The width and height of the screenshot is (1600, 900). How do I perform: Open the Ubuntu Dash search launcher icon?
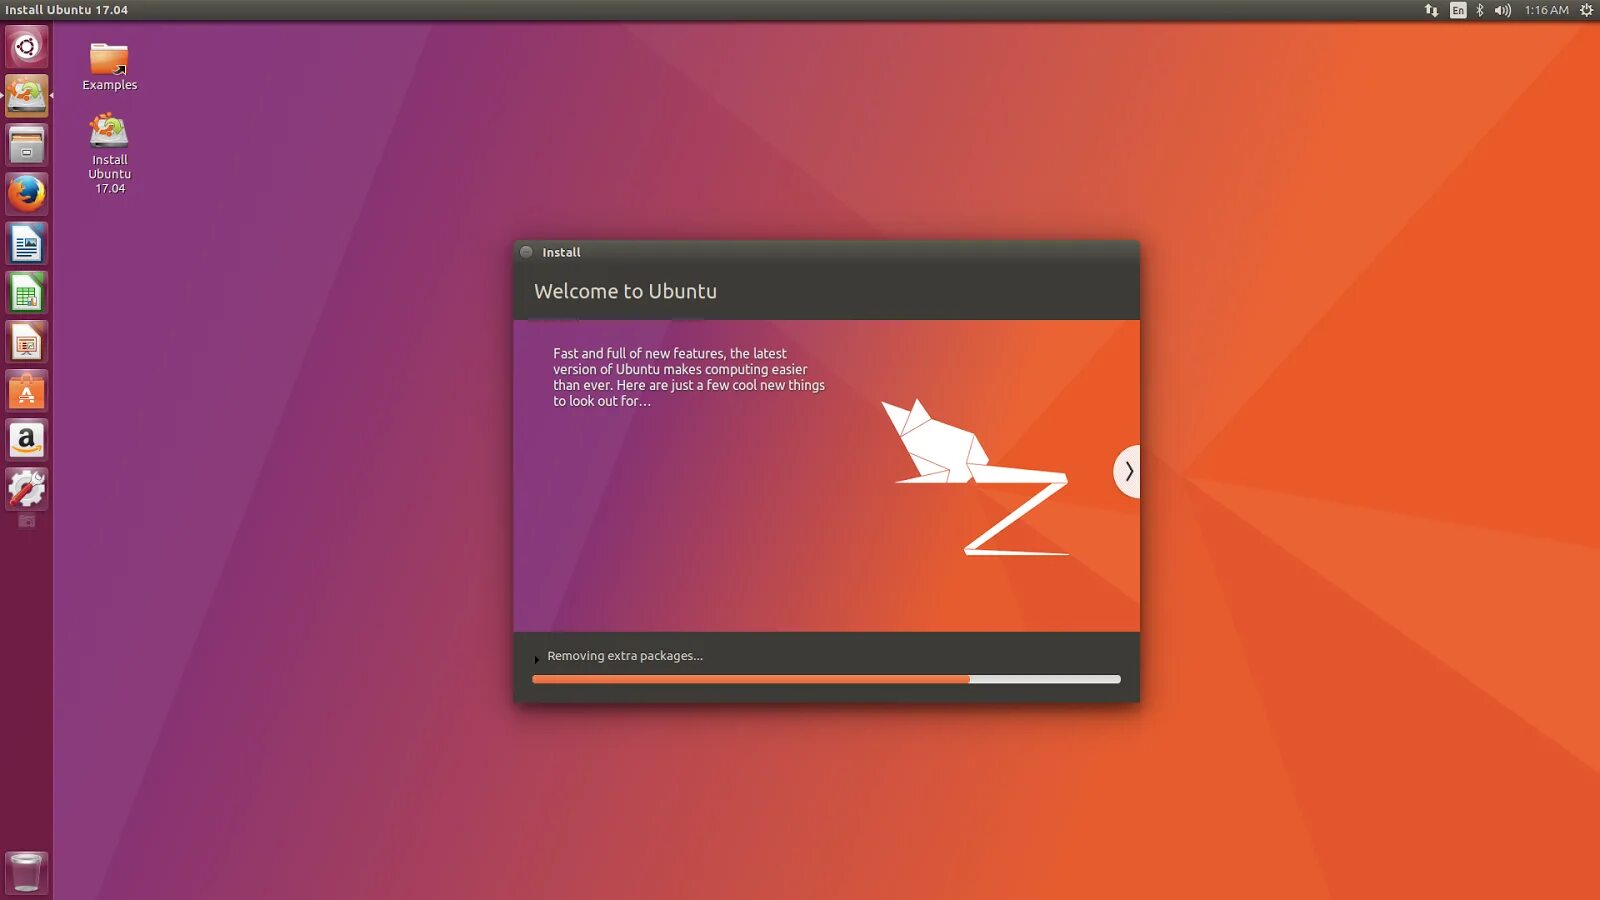26,47
